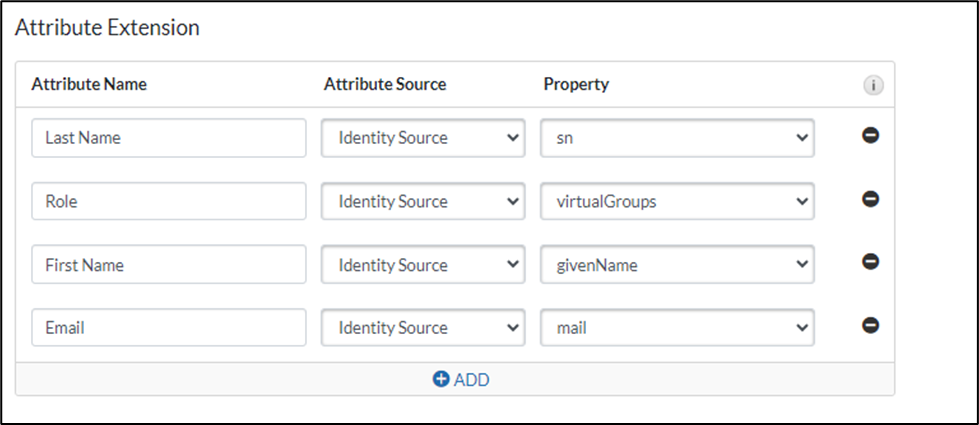Open Attribute Source dropdown for Role
The width and height of the screenshot is (979, 425).
click(x=423, y=201)
